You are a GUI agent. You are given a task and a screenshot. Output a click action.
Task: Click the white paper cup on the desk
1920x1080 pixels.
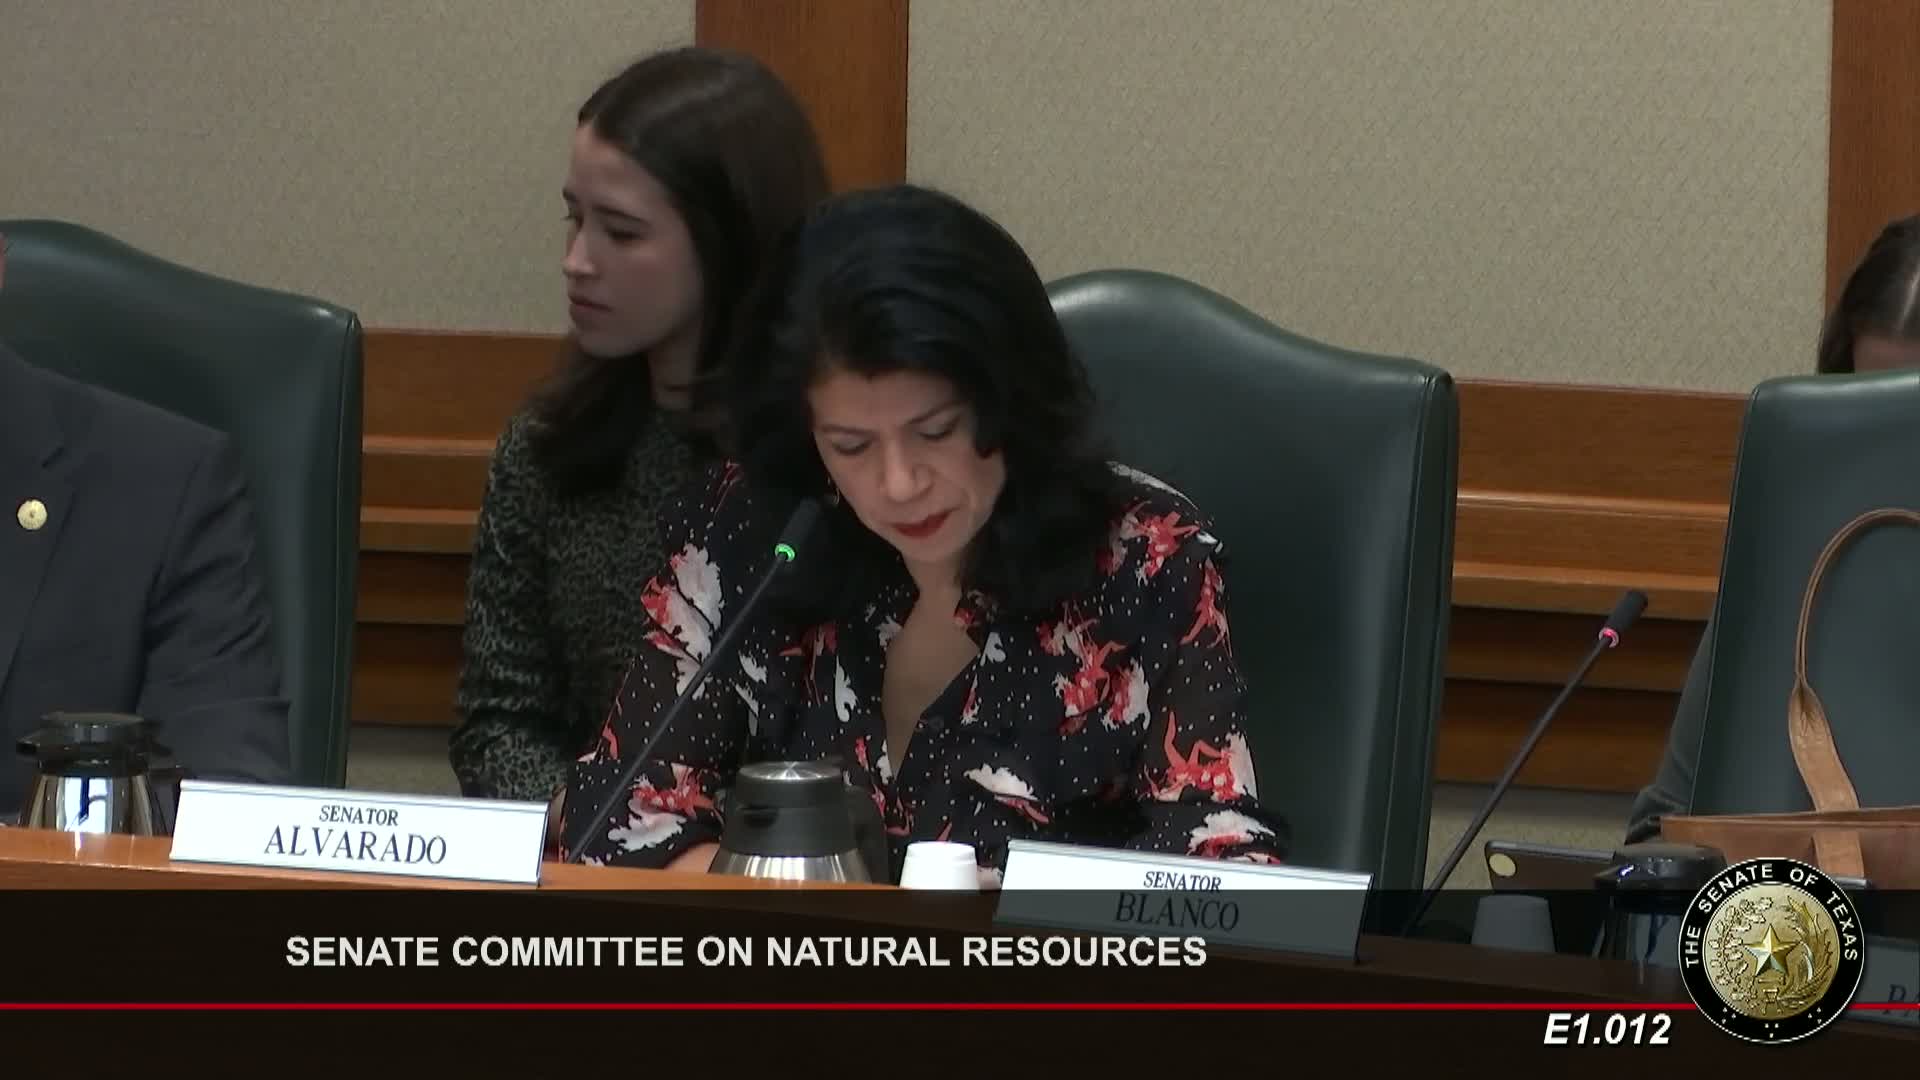937,865
